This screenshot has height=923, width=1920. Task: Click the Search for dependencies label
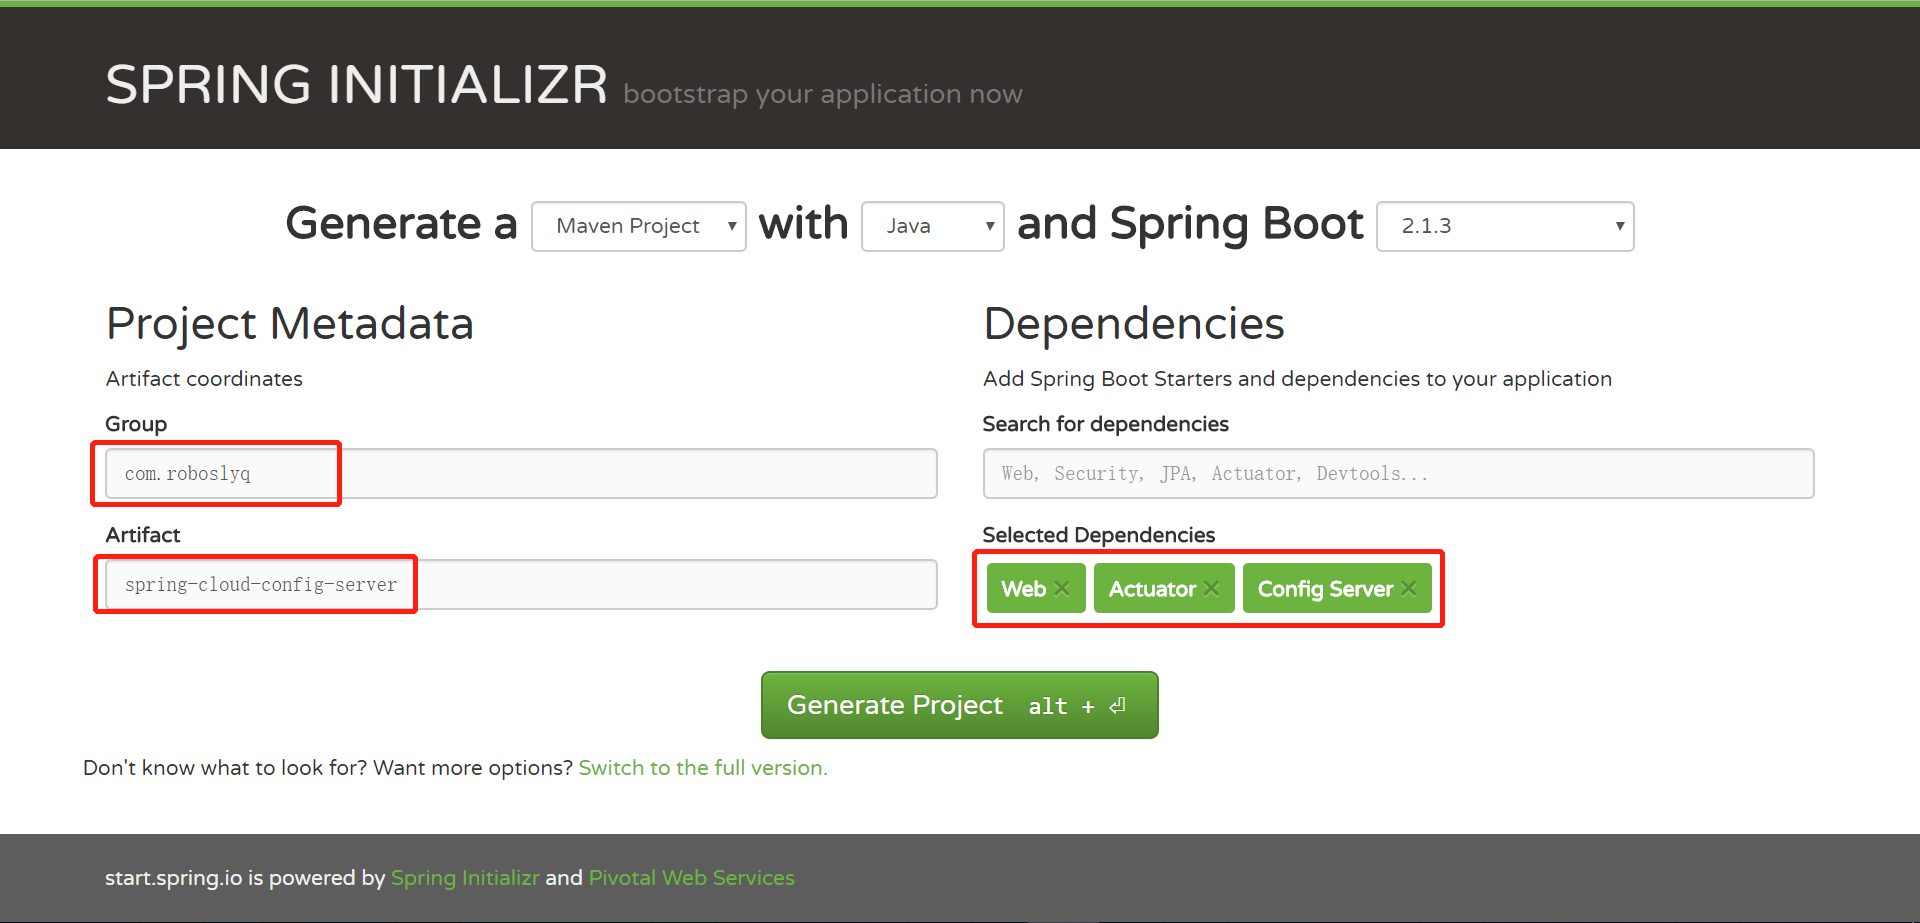(x=1106, y=424)
